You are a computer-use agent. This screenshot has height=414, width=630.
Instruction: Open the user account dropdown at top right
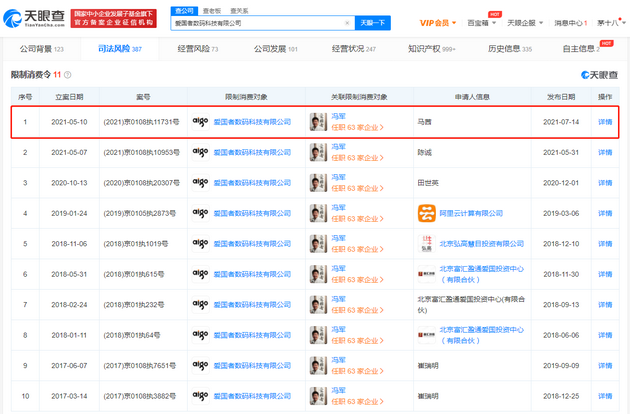click(611, 23)
